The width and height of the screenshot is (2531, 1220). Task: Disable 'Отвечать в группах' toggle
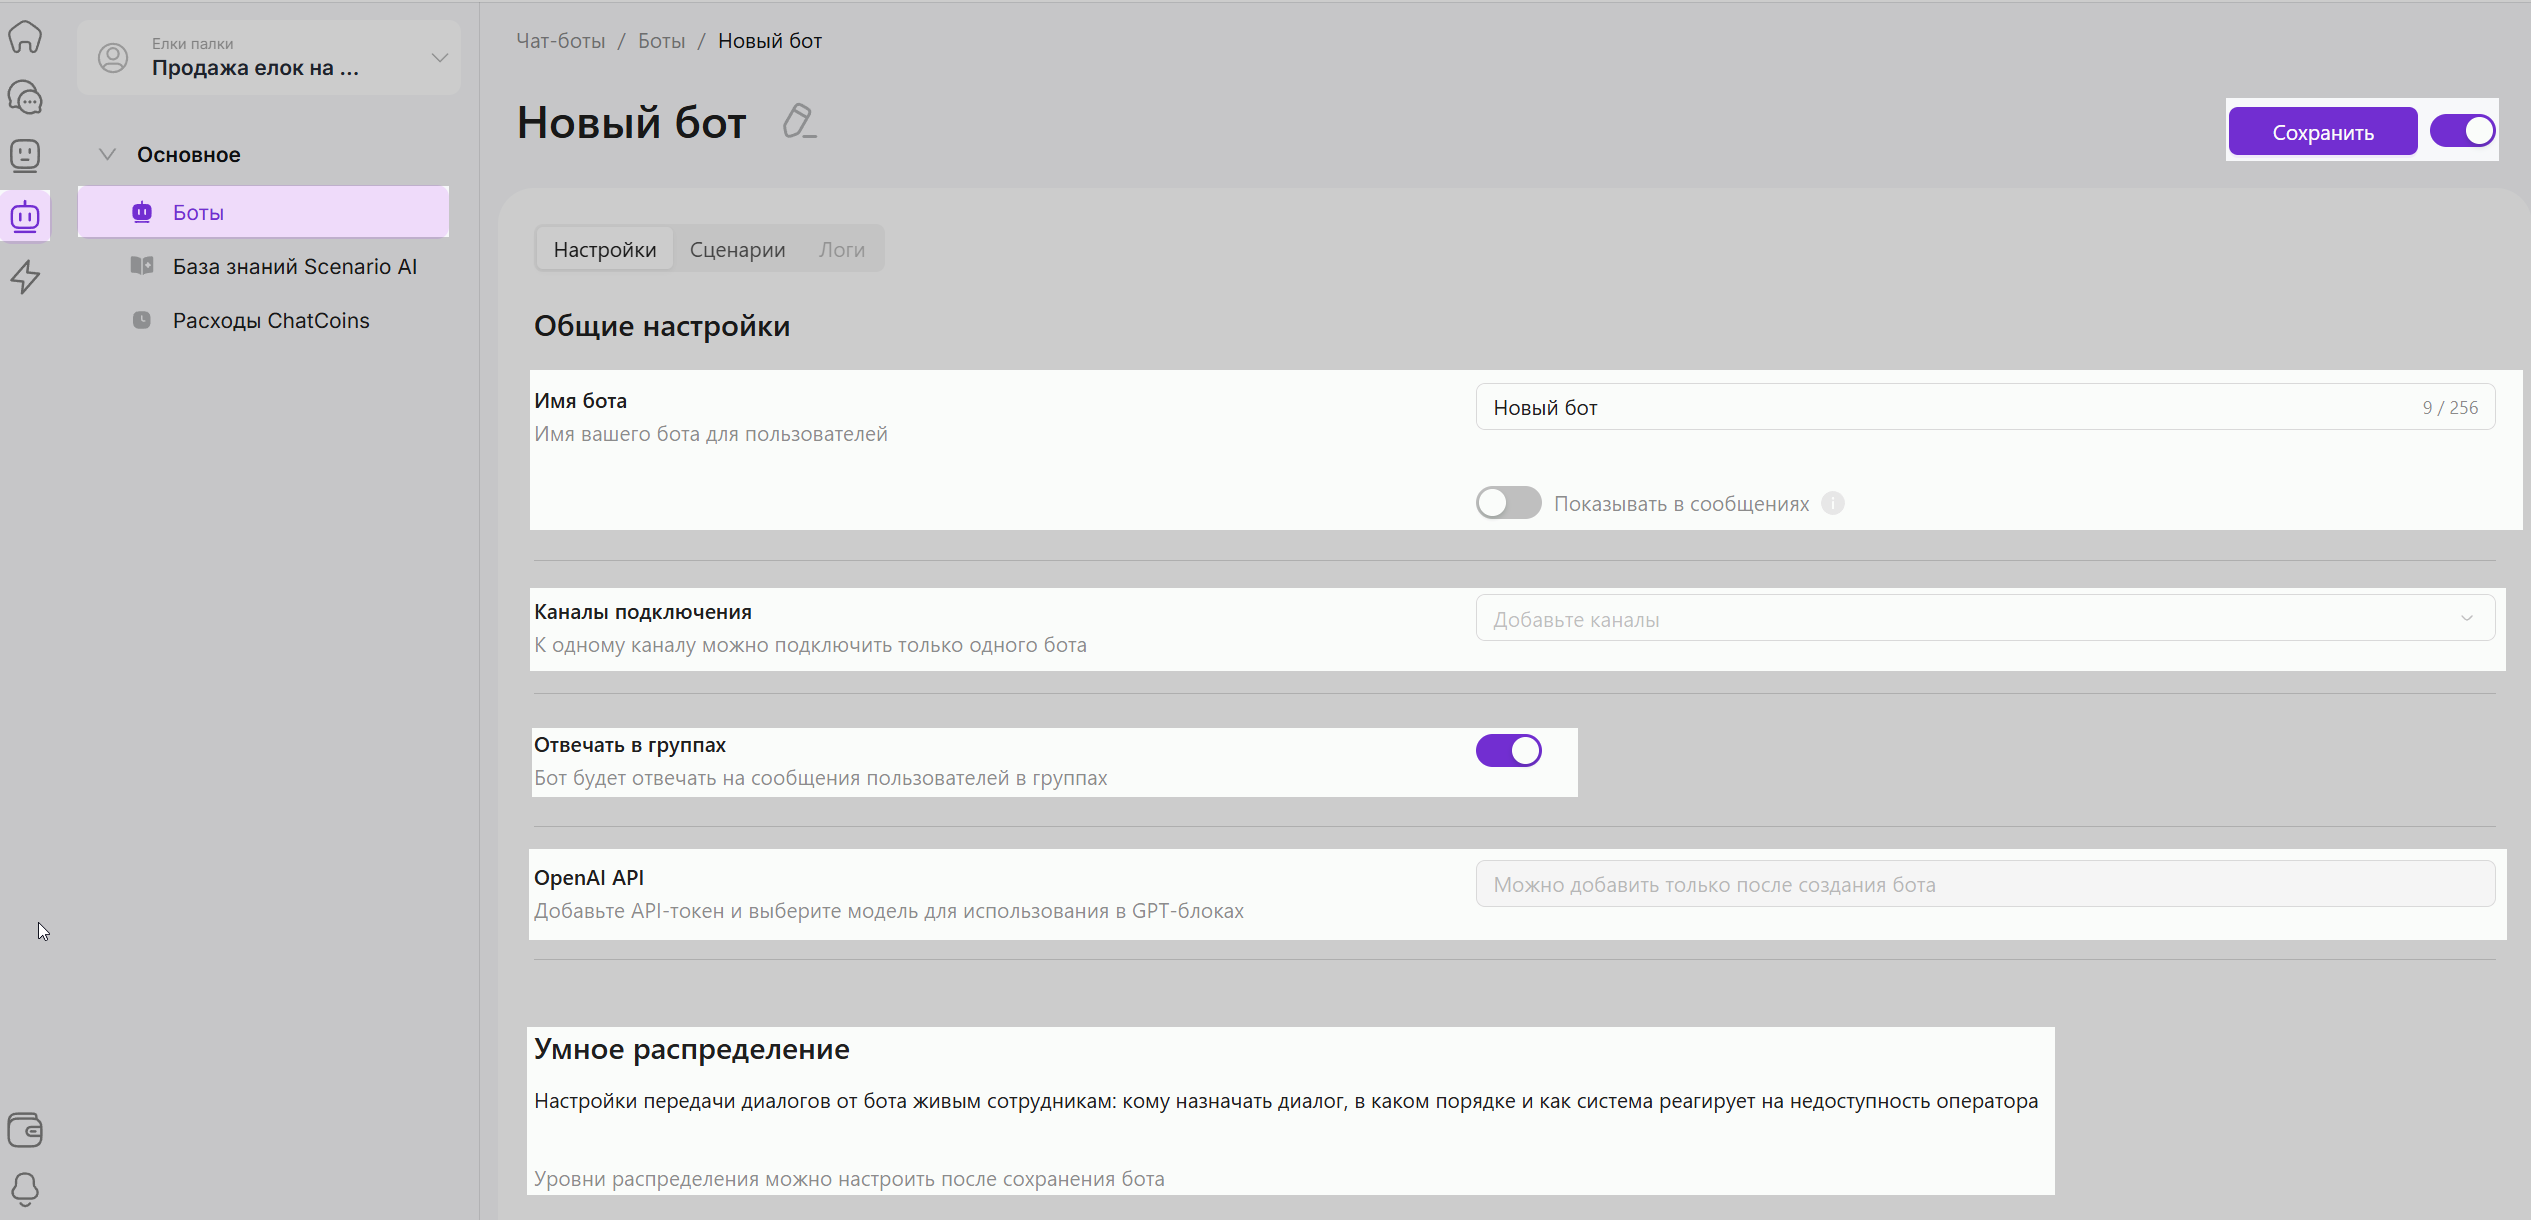(x=1508, y=750)
